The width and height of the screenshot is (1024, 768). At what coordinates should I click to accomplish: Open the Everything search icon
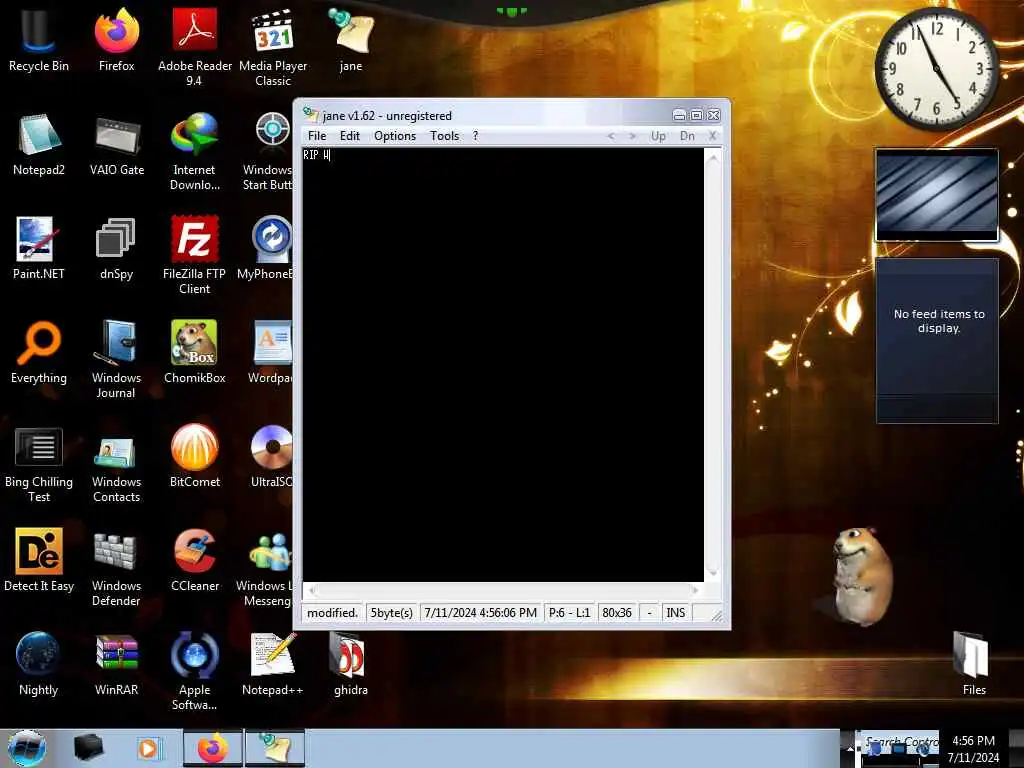pos(39,353)
